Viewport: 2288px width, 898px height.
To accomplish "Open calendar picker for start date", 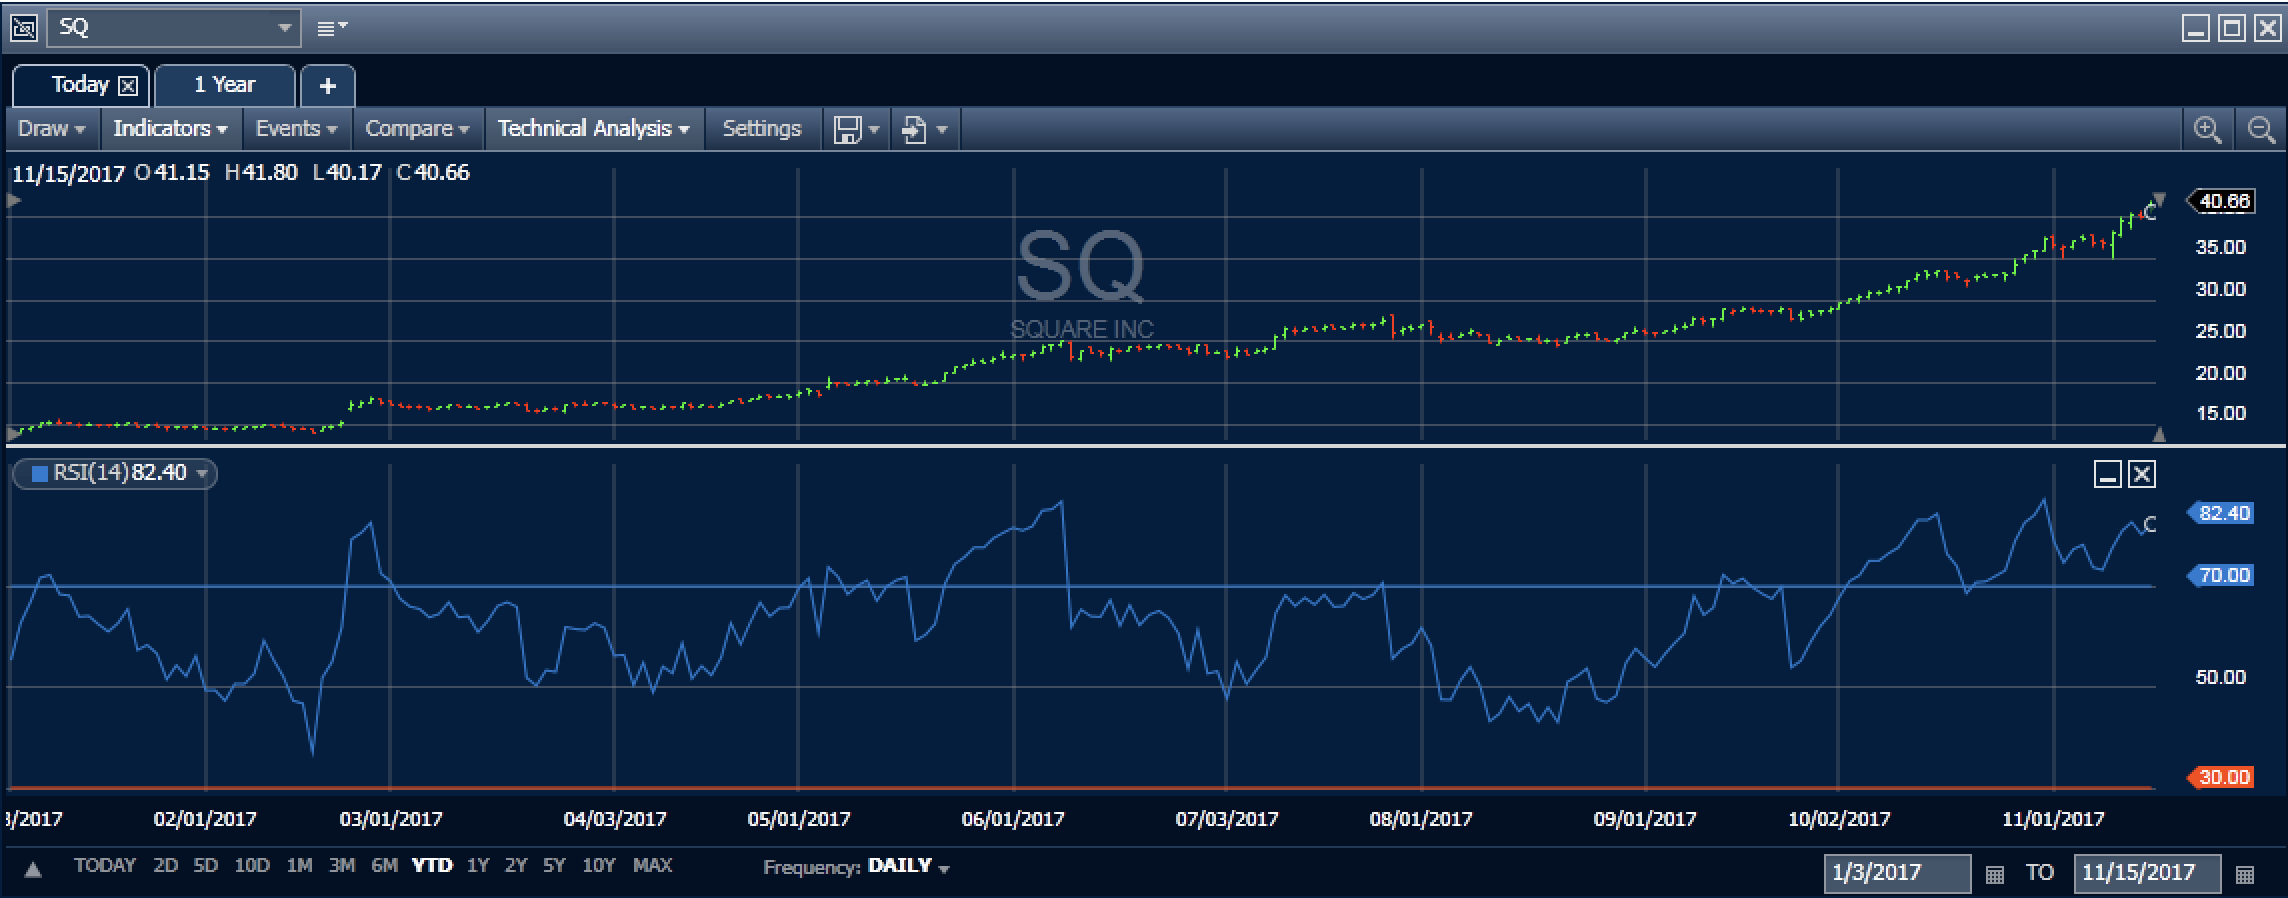I will [x=1994, y=875].
